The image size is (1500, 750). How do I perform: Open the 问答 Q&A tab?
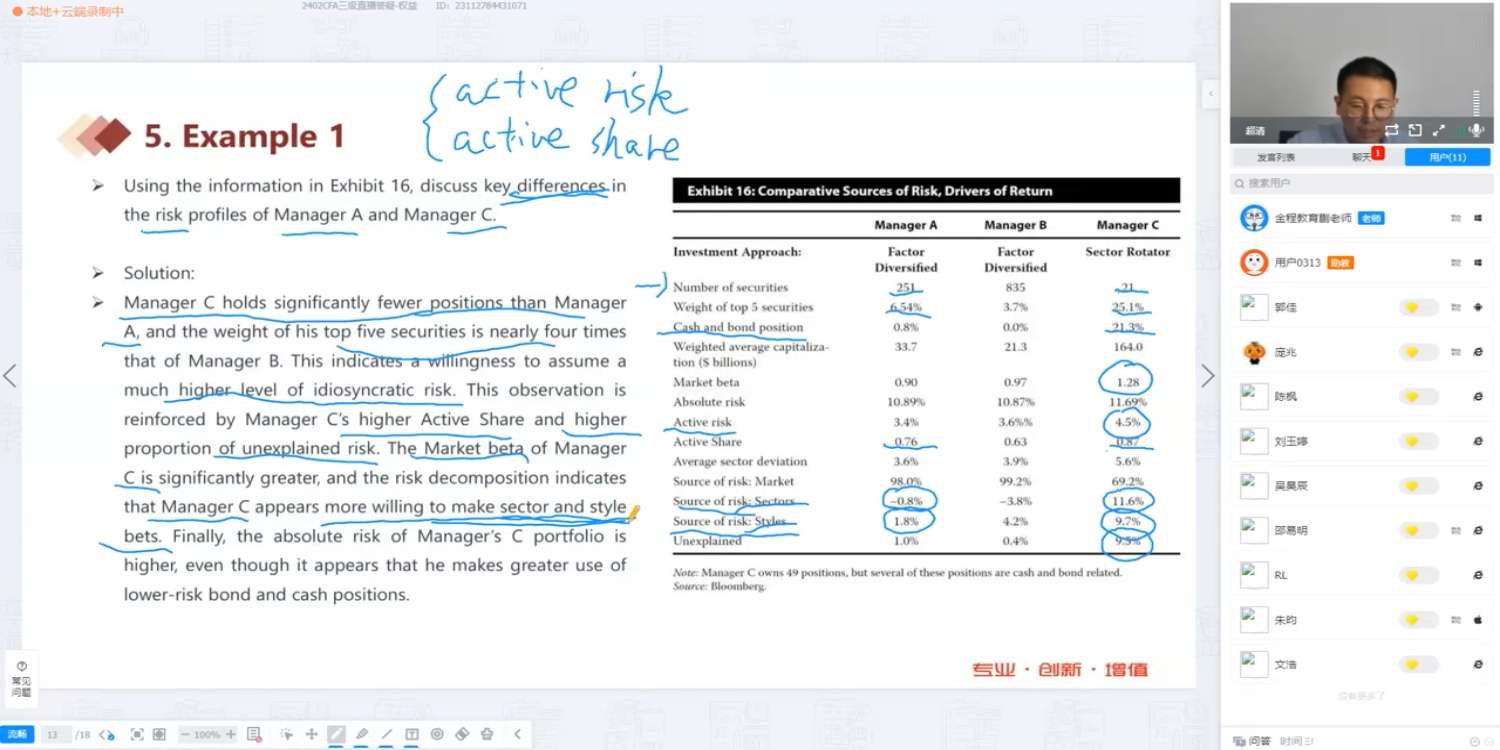1251,741
